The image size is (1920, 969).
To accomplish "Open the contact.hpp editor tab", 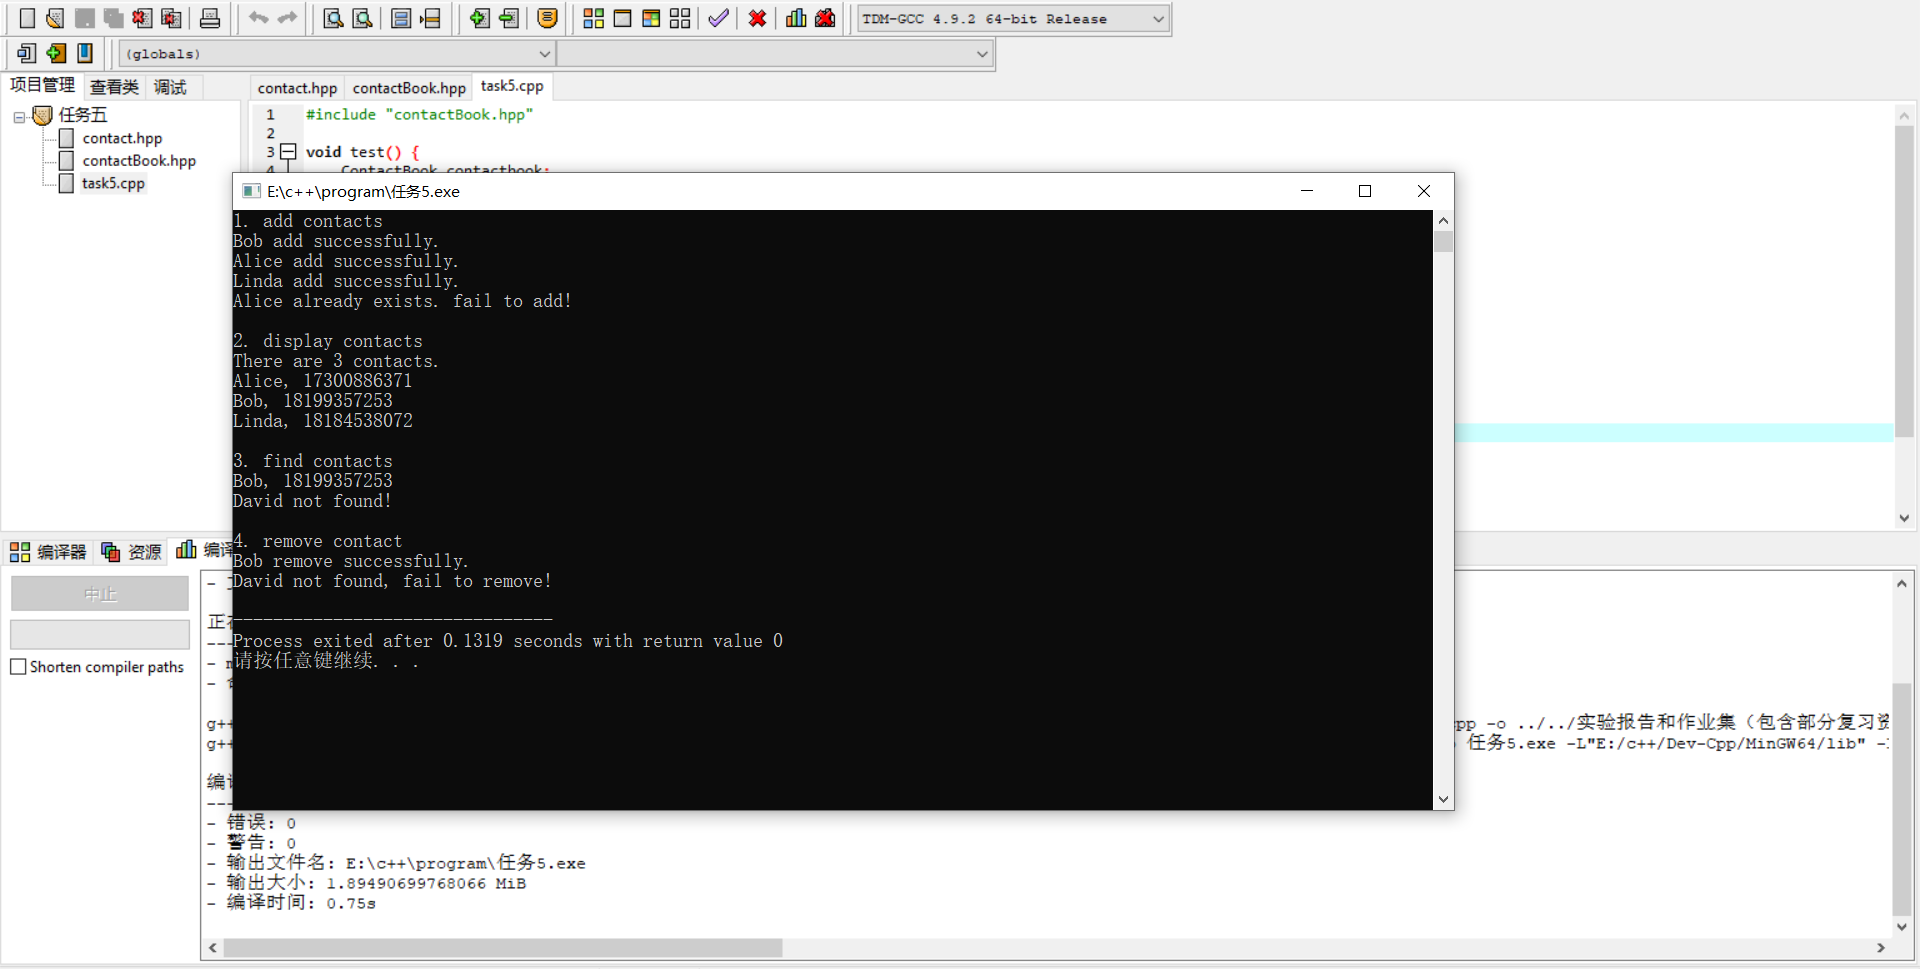I will coord(297,88).
